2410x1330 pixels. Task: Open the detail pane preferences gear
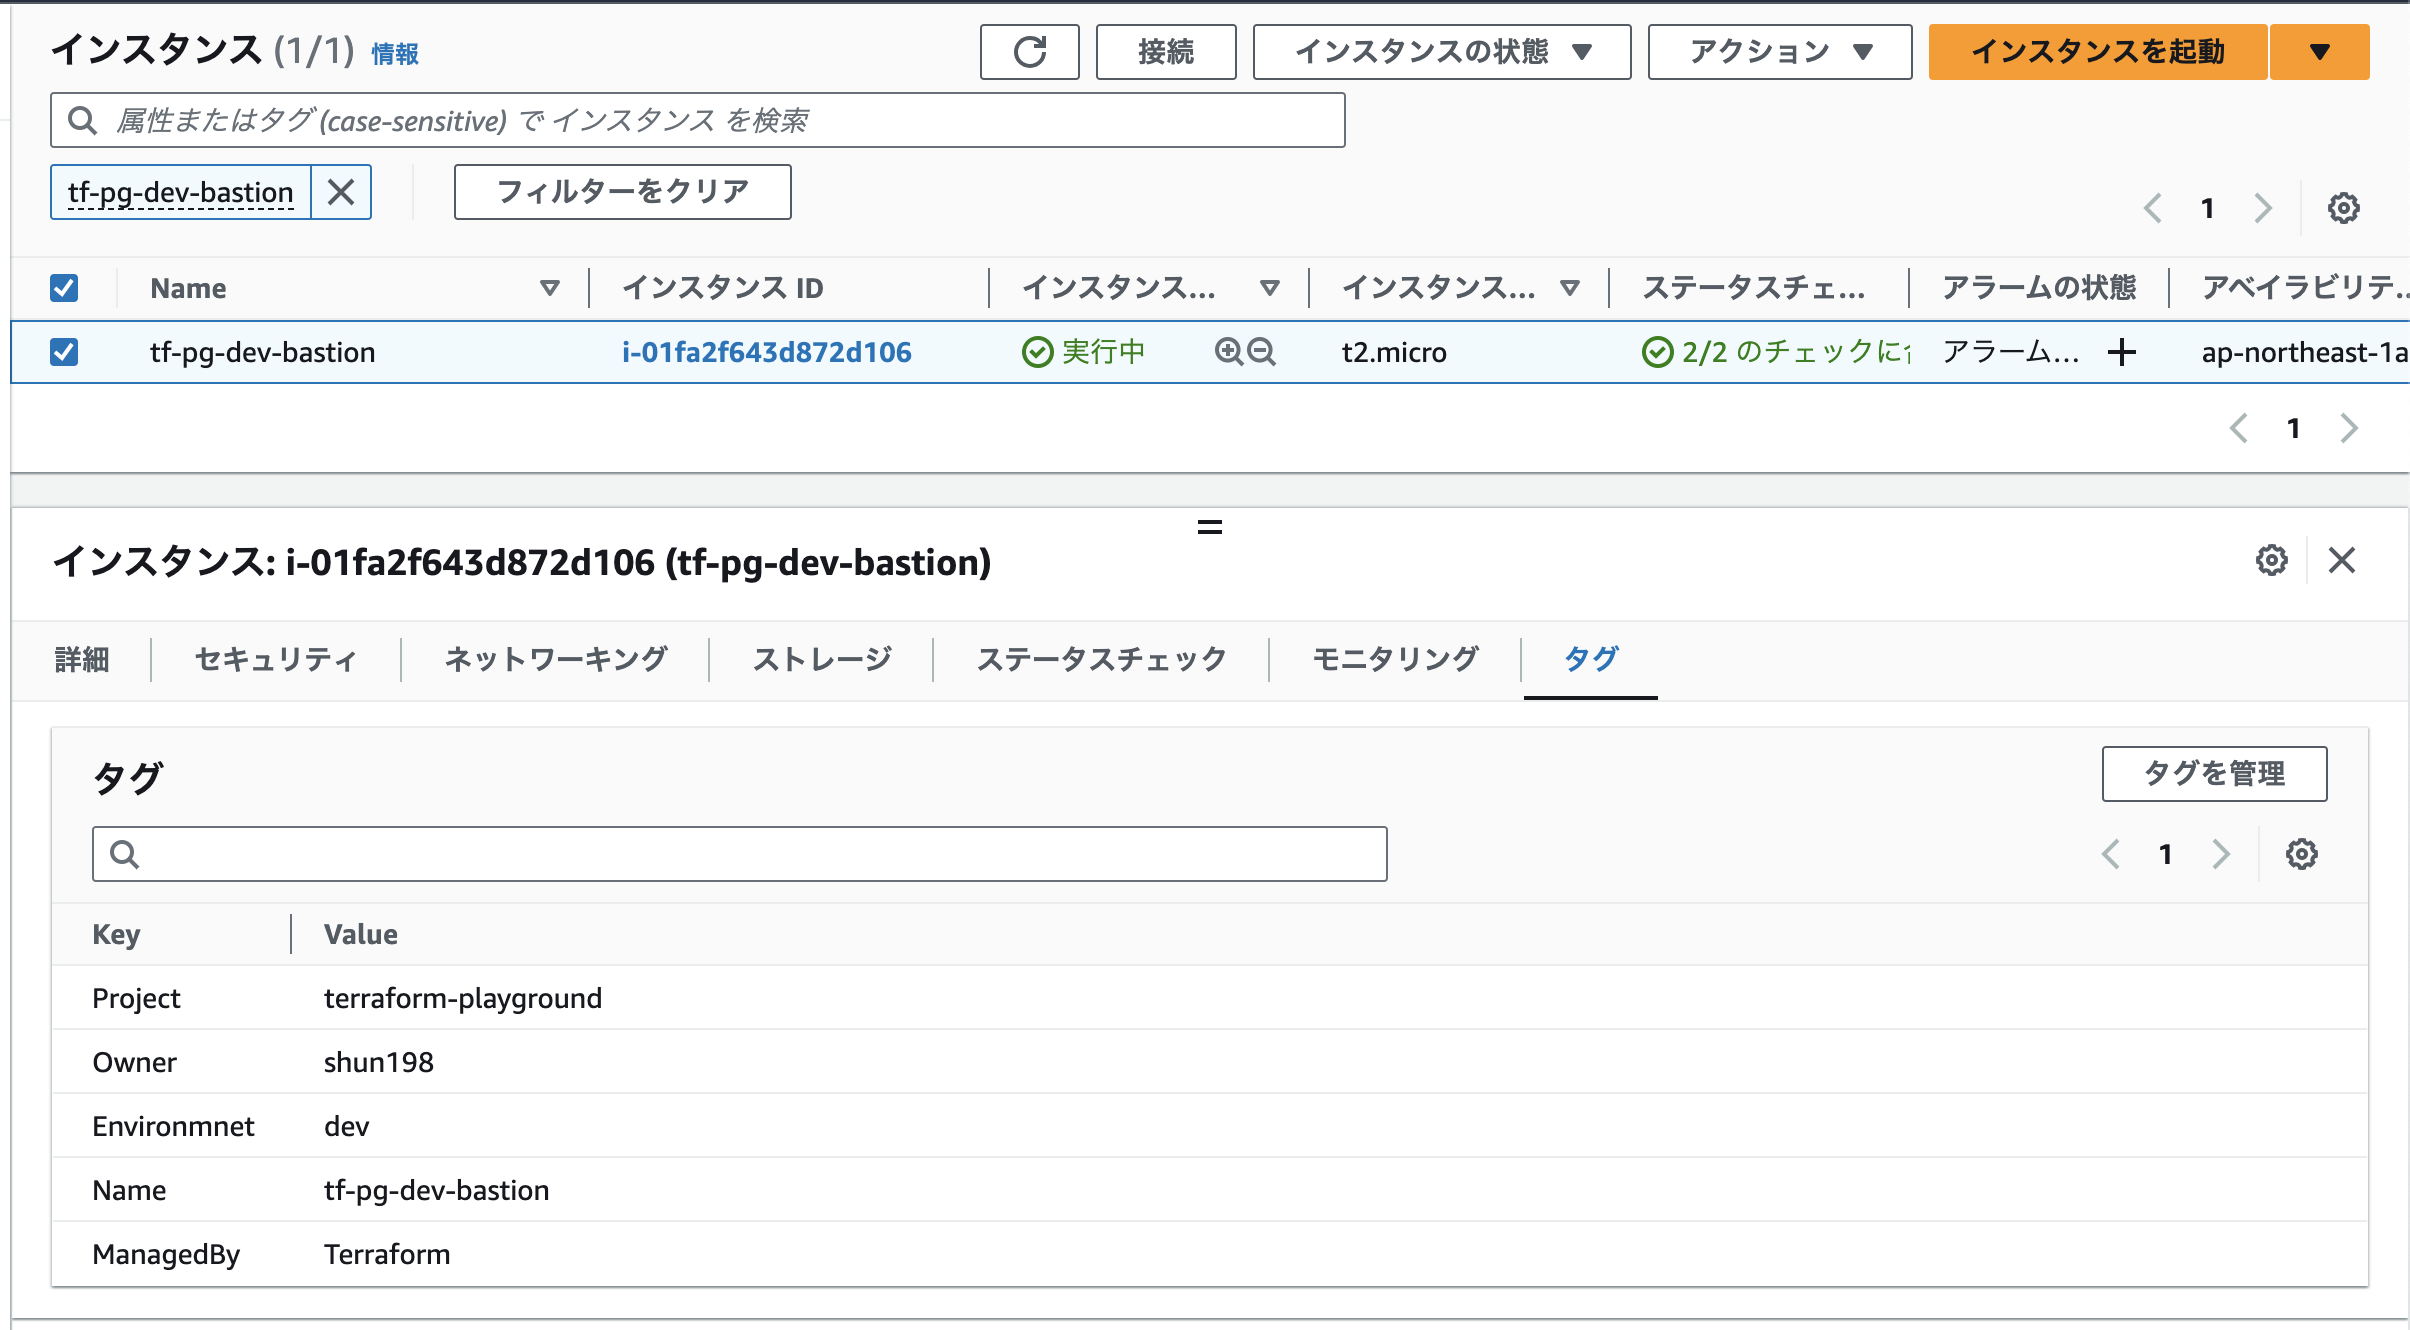pos(2270,560)
